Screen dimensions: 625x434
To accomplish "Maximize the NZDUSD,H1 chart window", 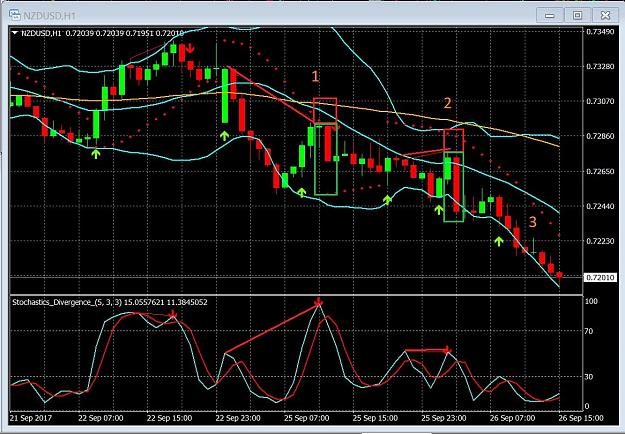I will coord(577,16).
